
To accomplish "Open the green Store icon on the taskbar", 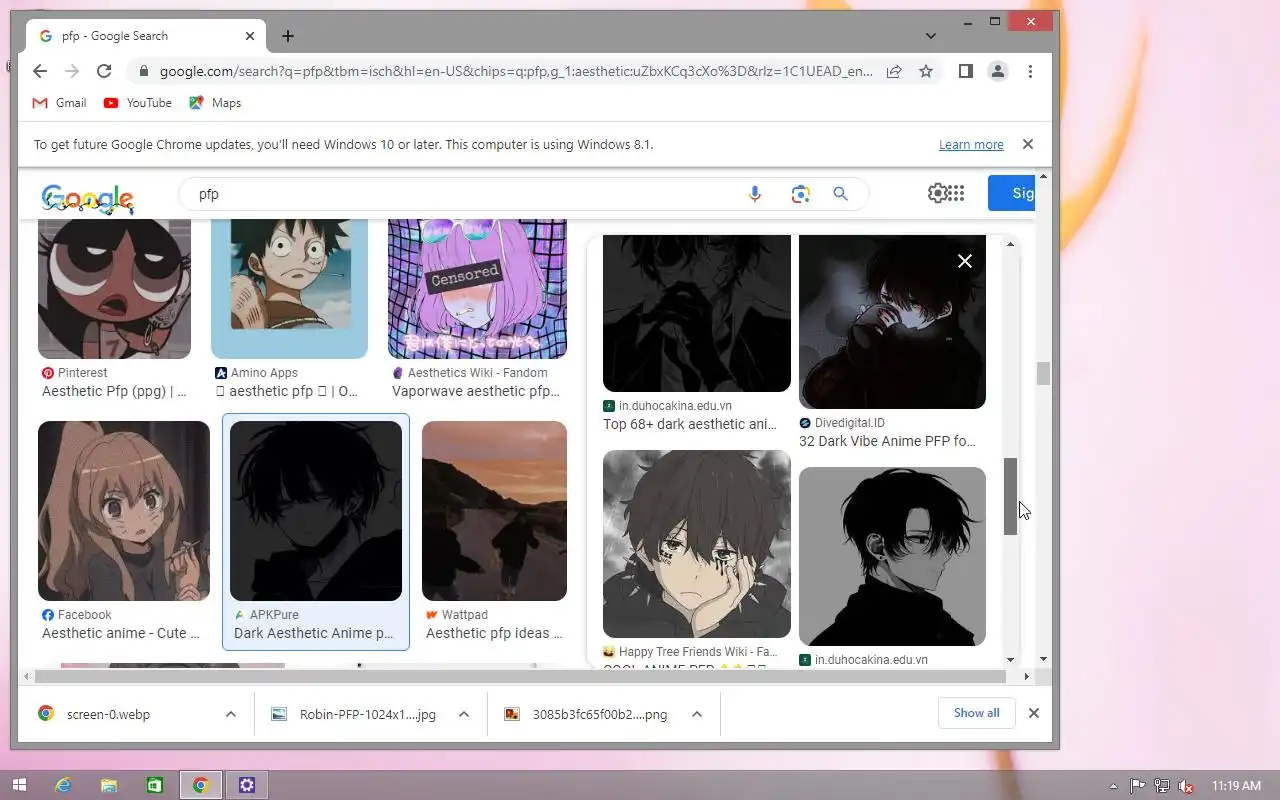I will coord(155,785).
